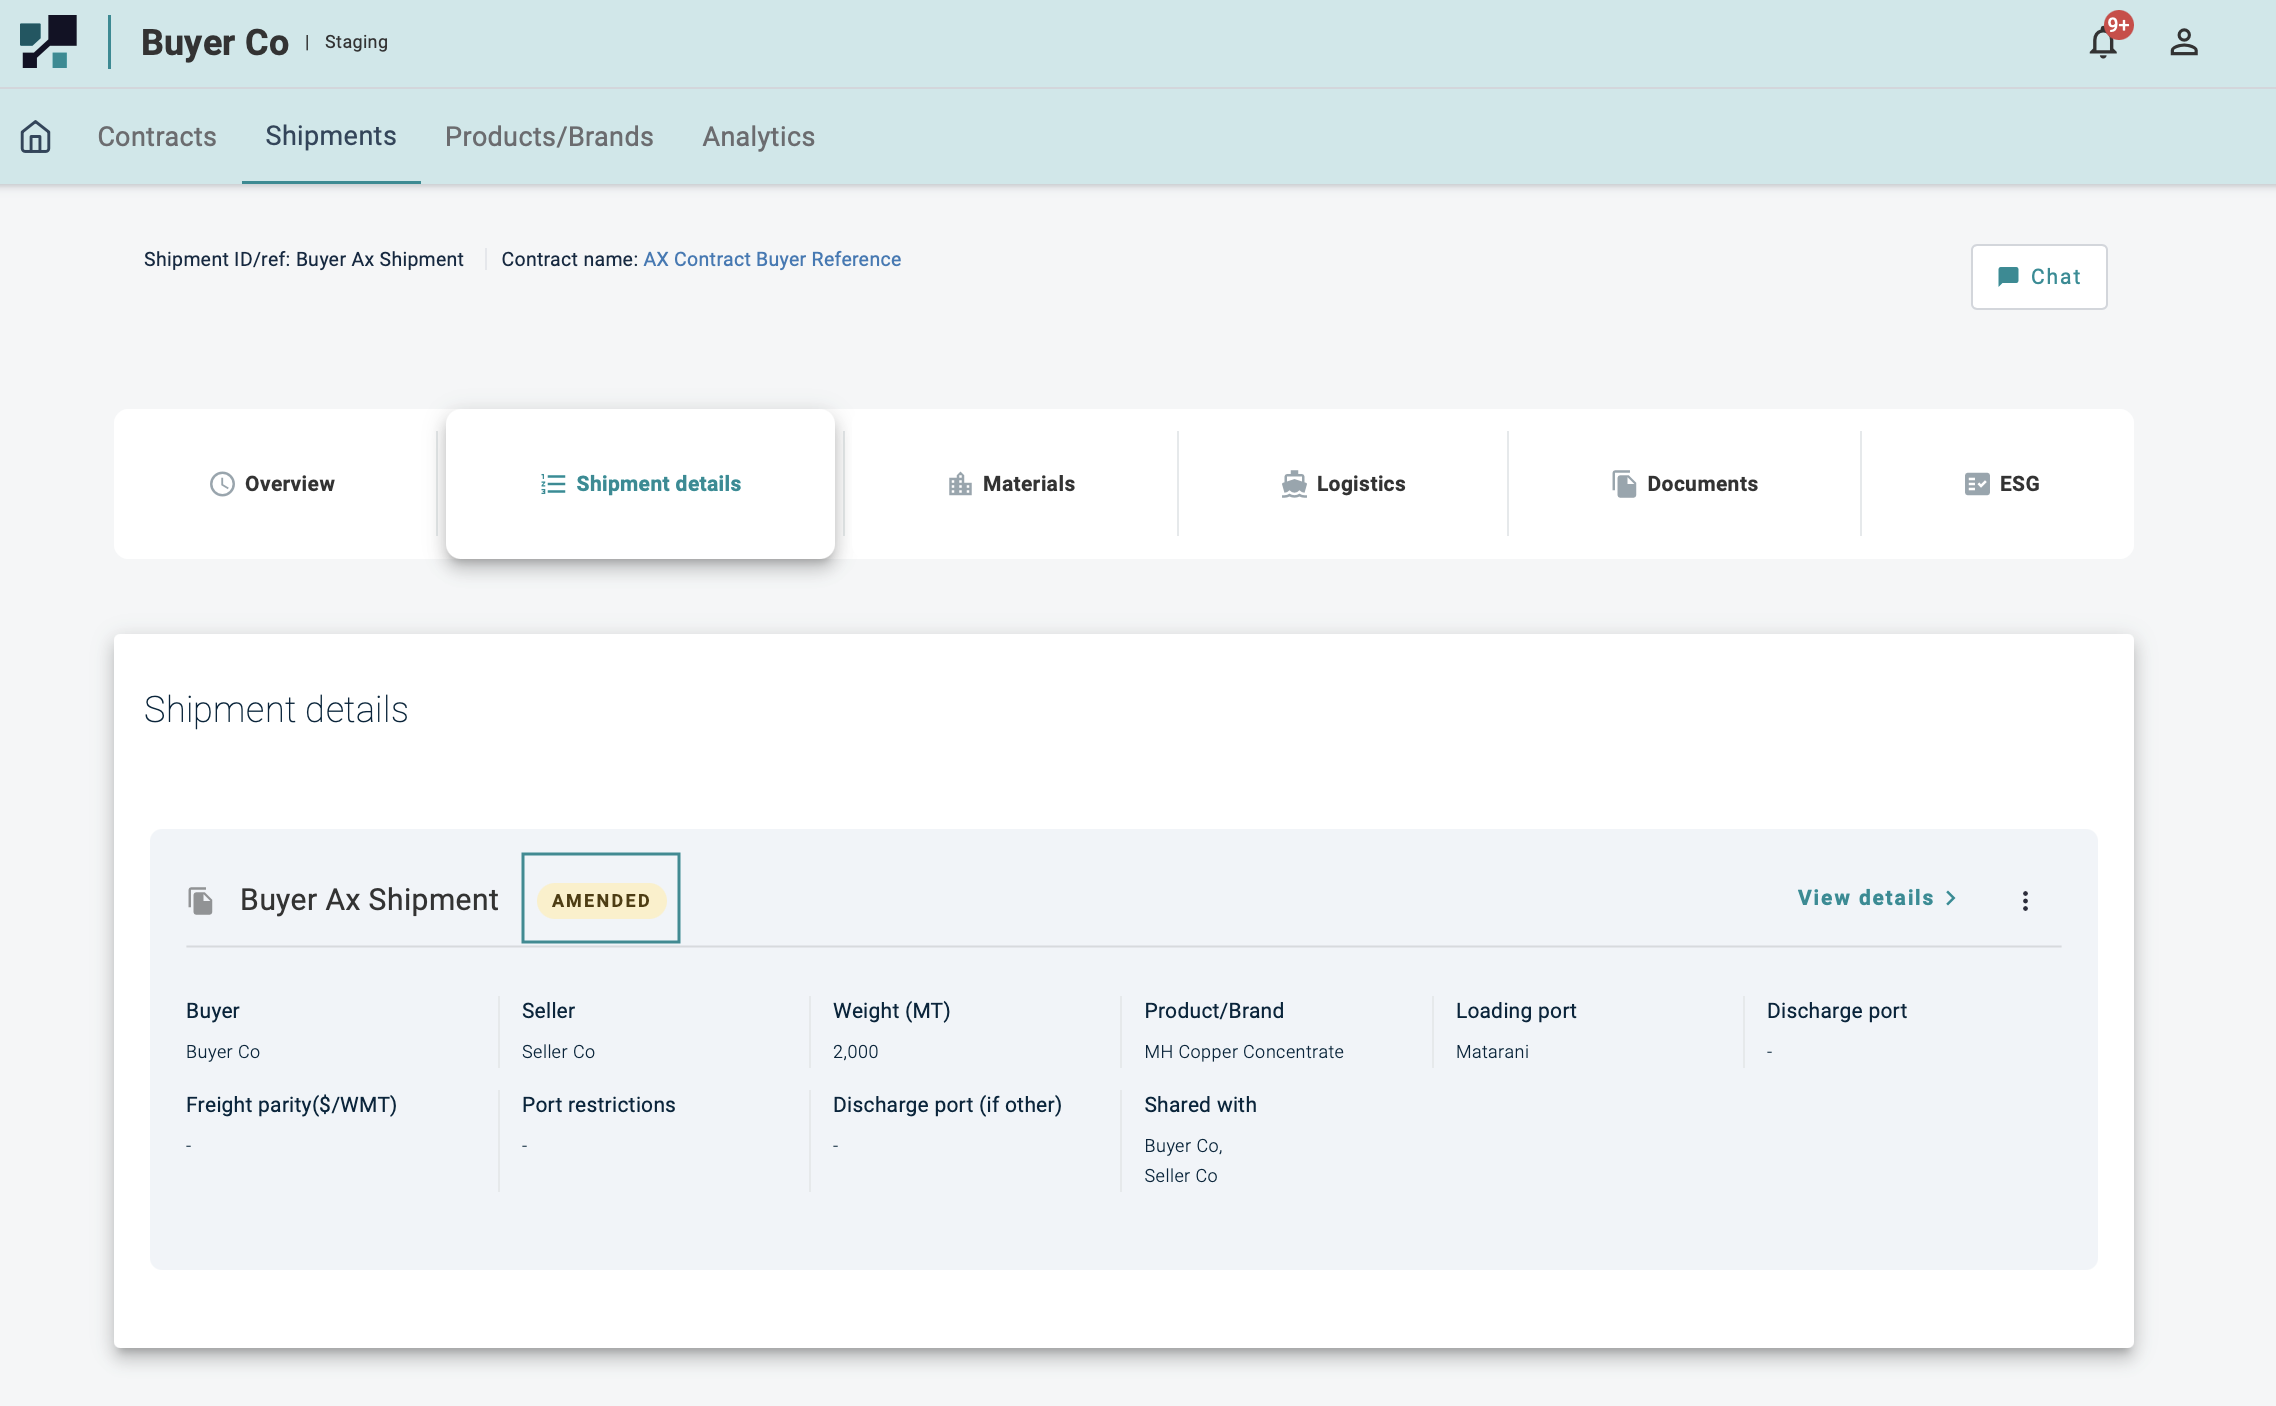Open the three-dot menu on shipment card
The height and width of the screenshot is (1406, 2276).
[x=2025, y=900]
